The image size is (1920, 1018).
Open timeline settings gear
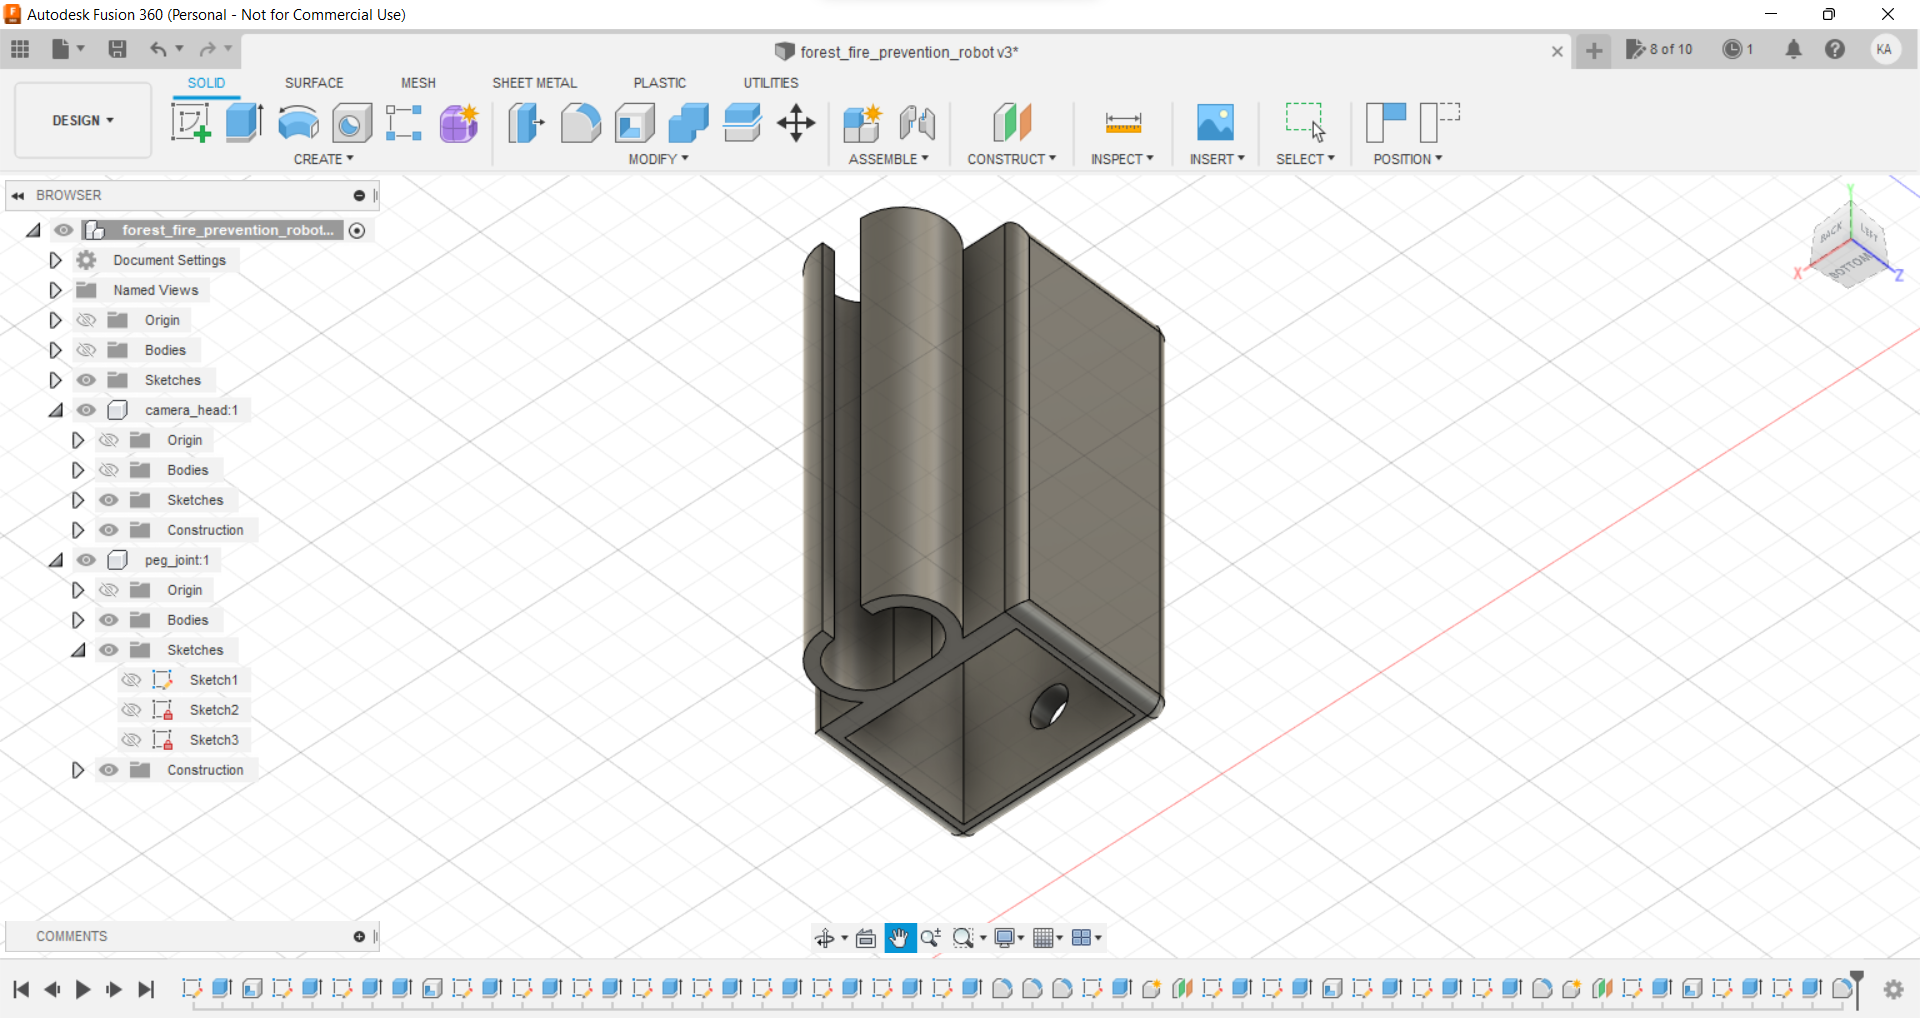pos(1893,989)
